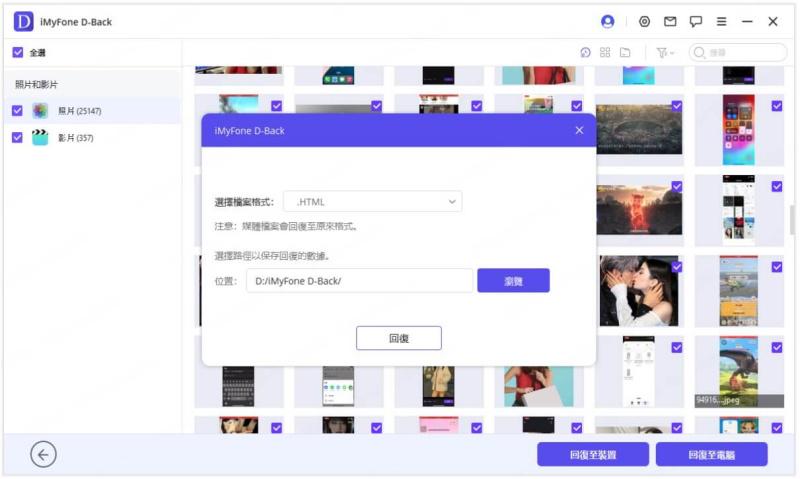
Task: Open the kissing couple photo thumbnail
Action: [x=639, y=291]
